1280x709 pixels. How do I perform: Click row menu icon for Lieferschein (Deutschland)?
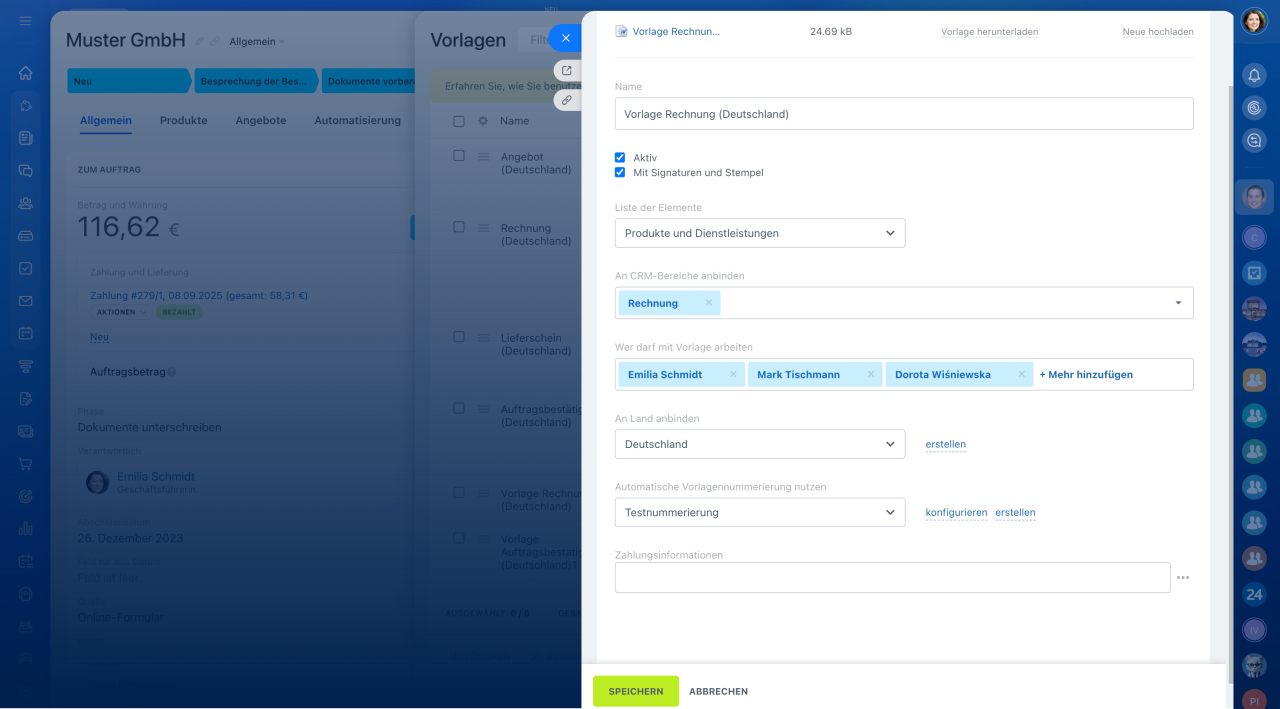(x=483, y=338)
